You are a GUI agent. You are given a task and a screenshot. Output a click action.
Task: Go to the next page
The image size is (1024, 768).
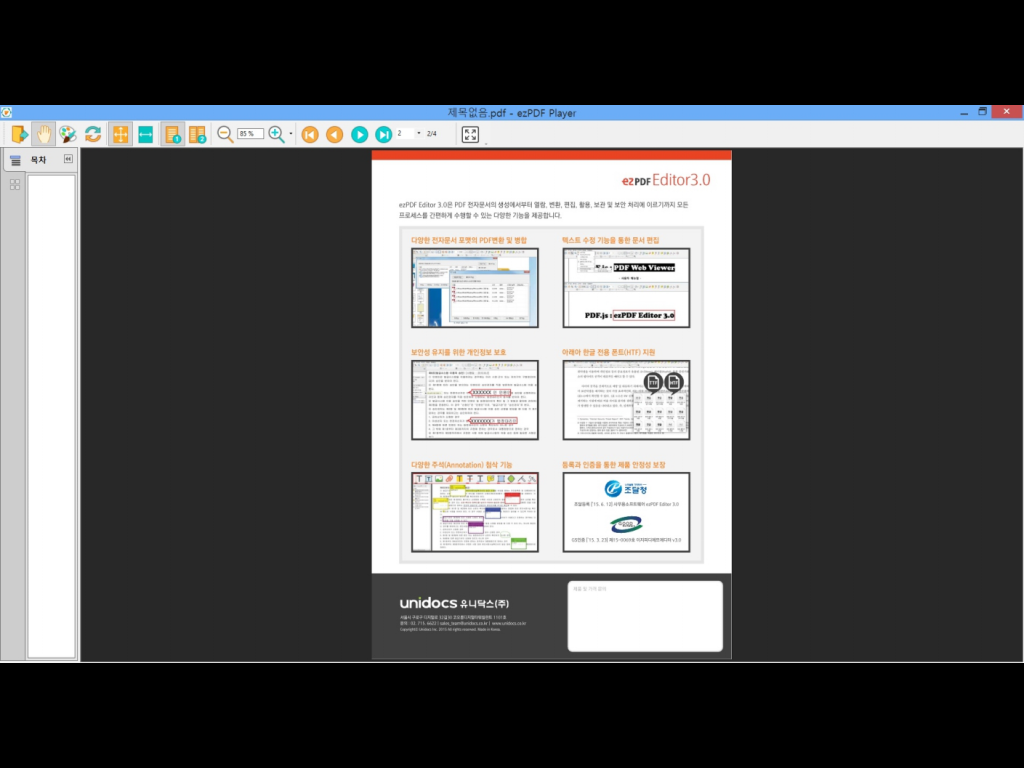(359, 135)
